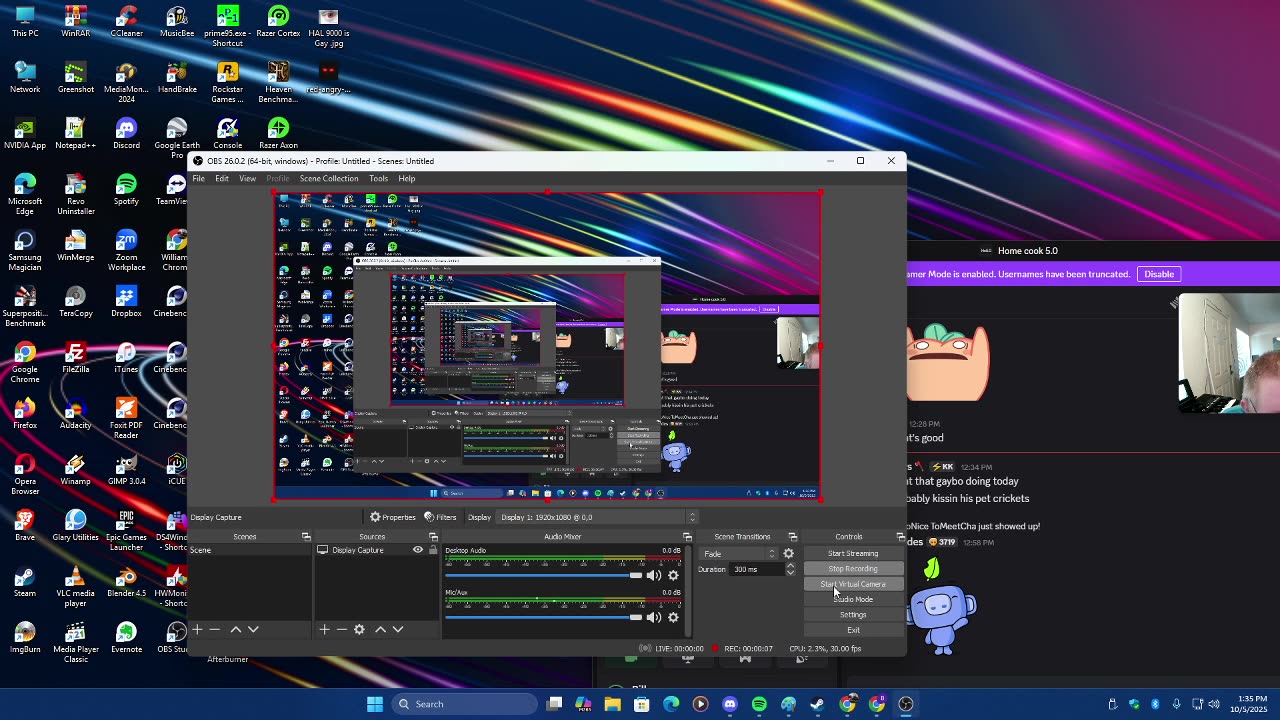Start the Virtual Camera
The width and height of the screenshot is (1280, 720).
853,584
